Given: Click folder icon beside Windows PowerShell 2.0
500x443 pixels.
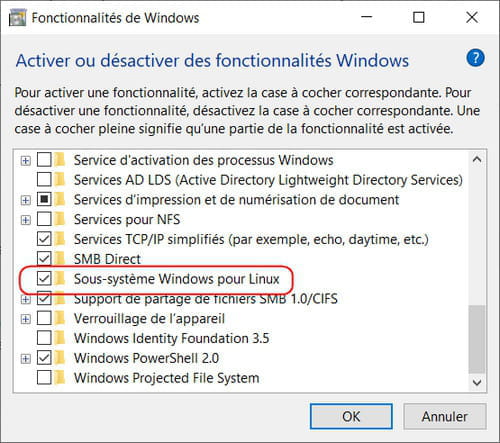Looking at the screenshot, I should [x=60, y=358].
